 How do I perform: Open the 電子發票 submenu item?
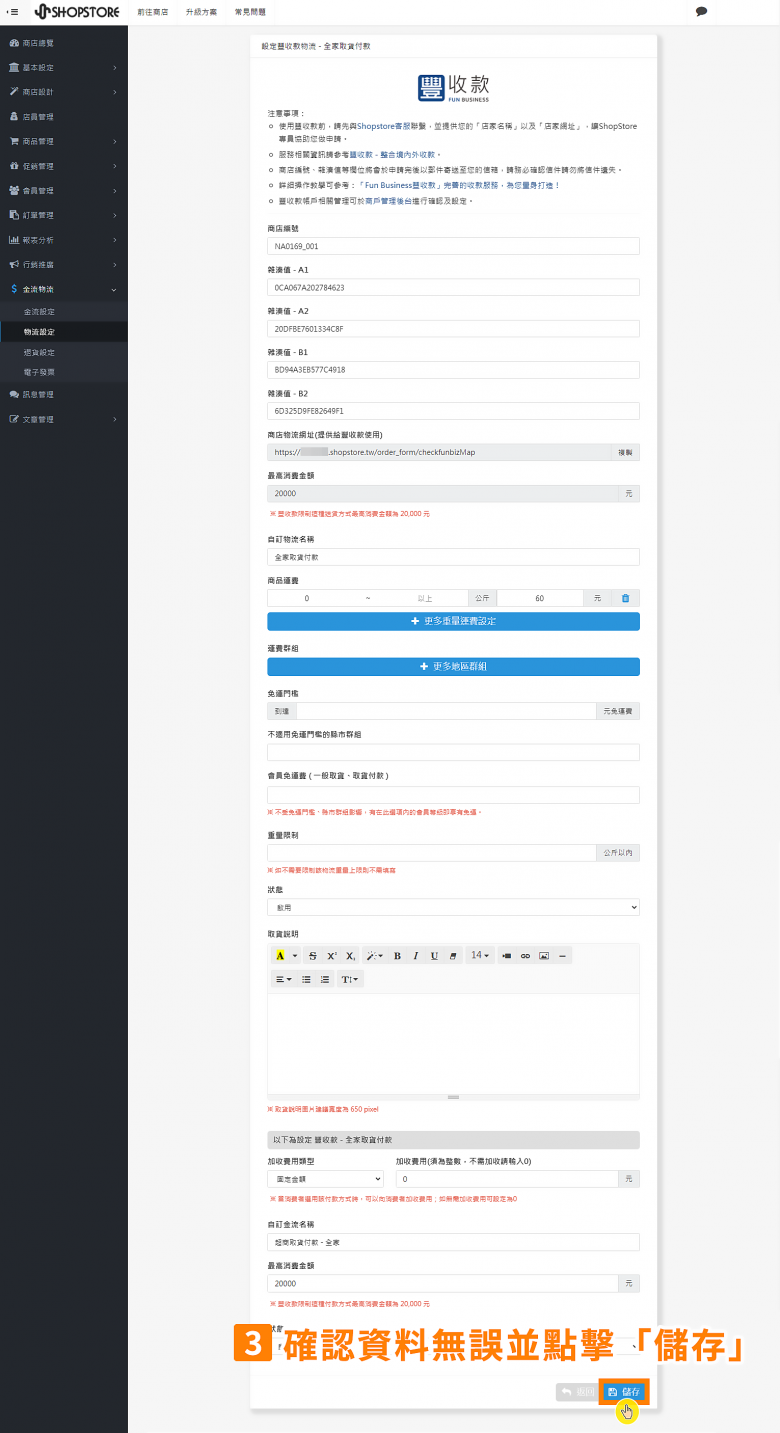tap(64, 372)
